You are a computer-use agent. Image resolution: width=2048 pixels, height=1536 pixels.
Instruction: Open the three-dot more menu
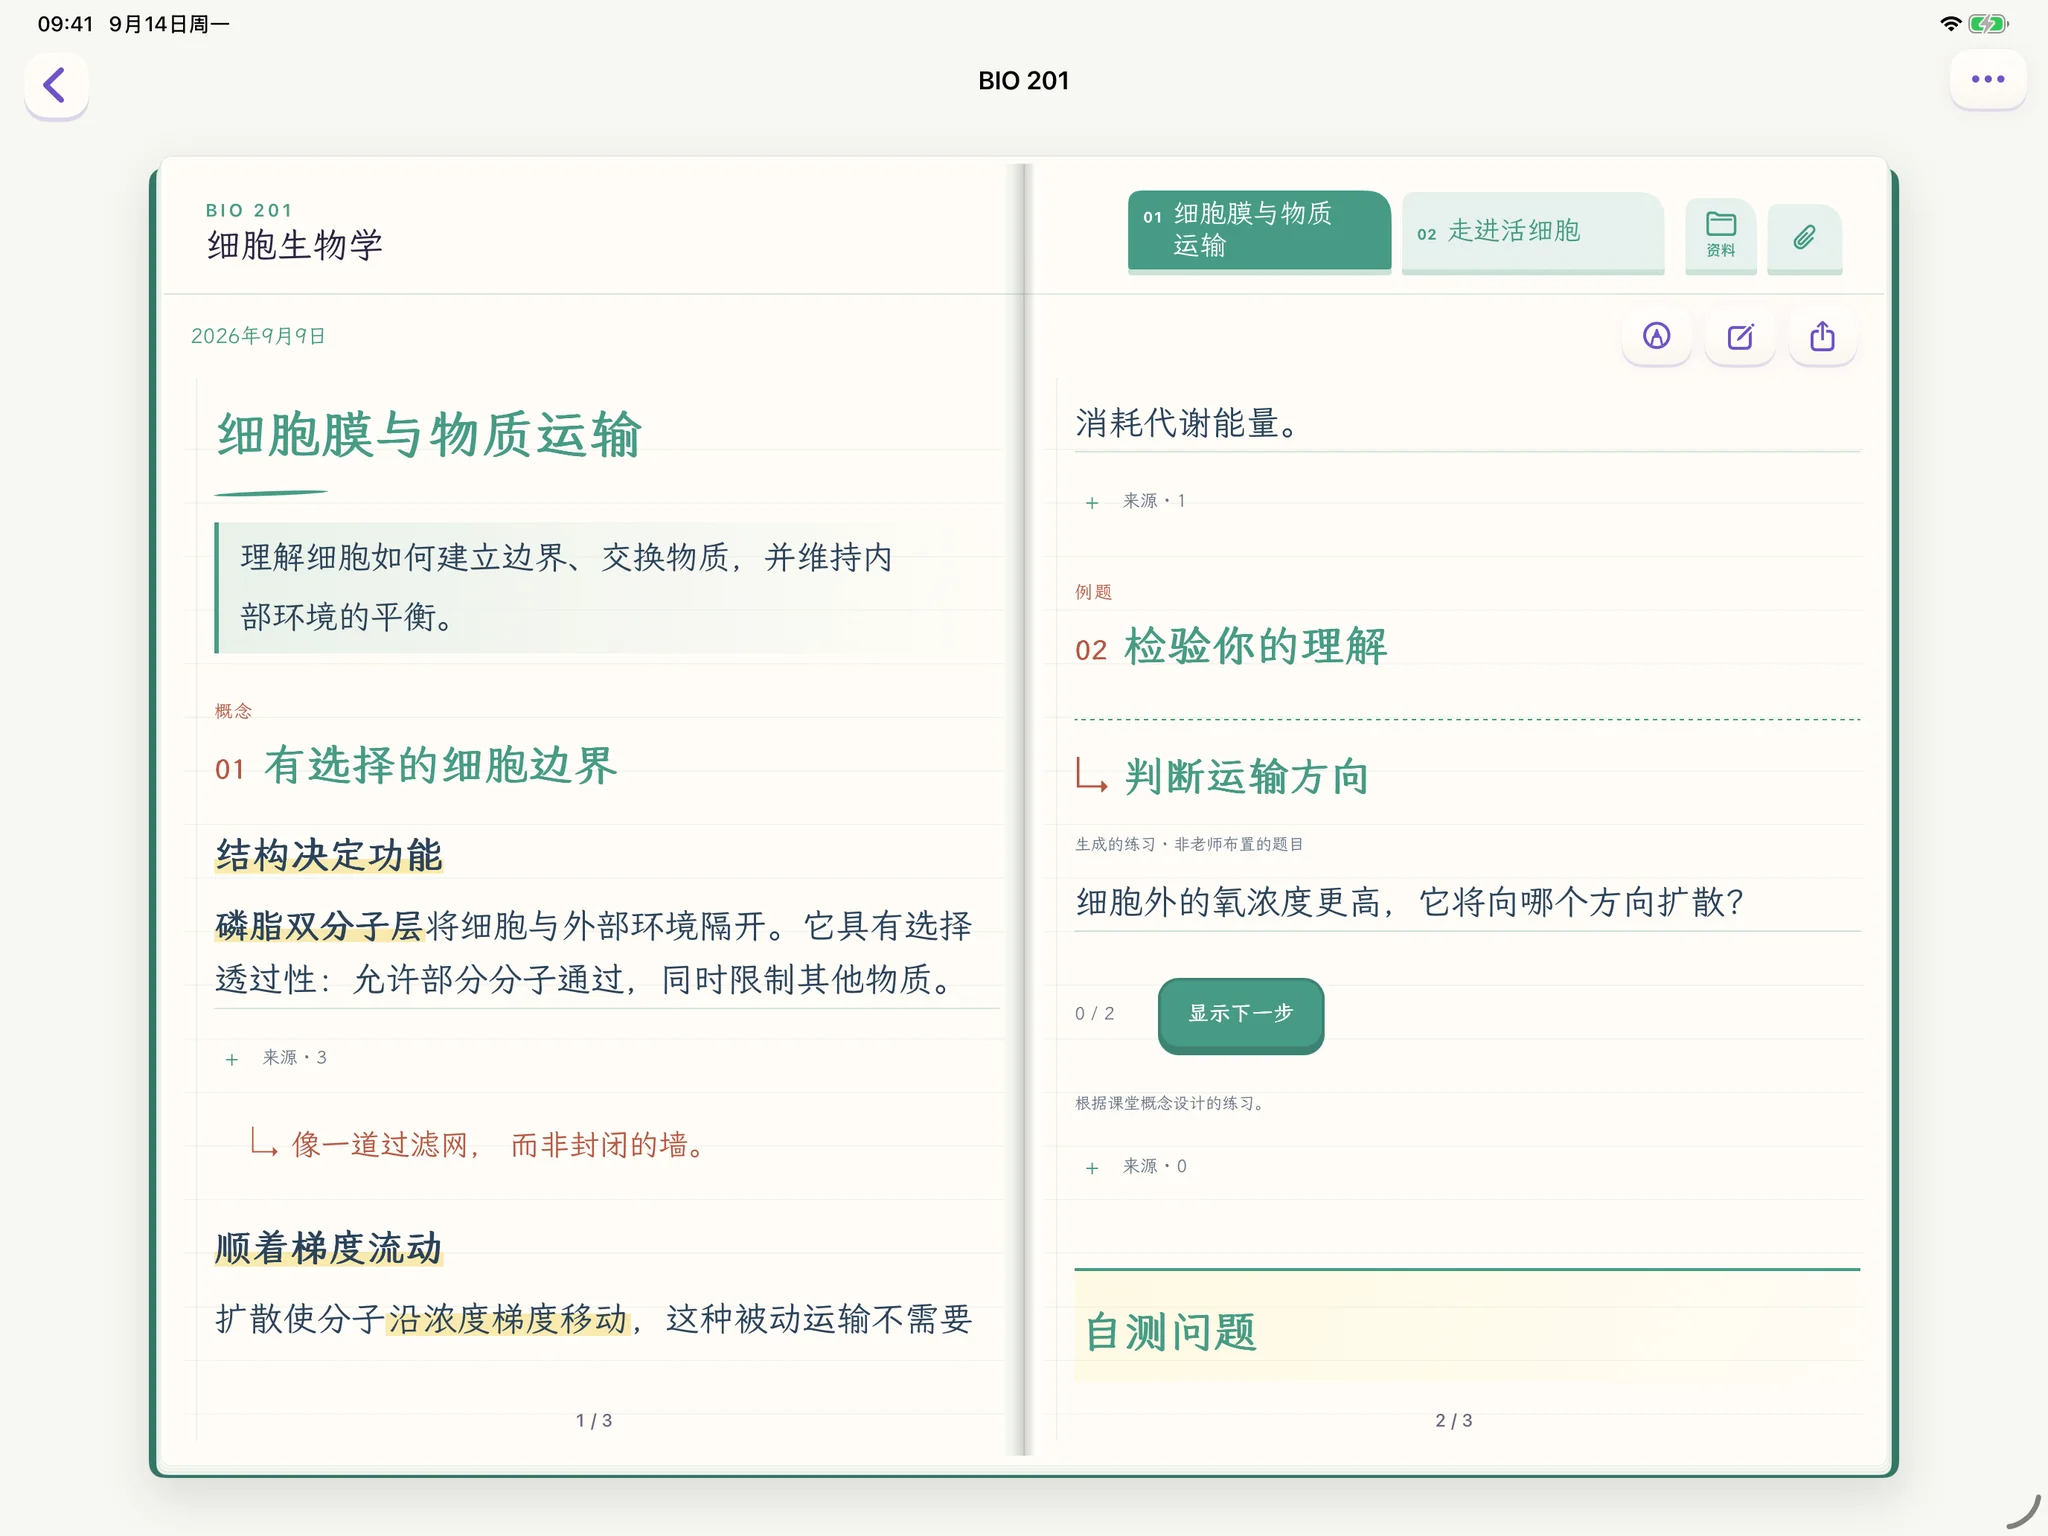(x=1987, y=79)
